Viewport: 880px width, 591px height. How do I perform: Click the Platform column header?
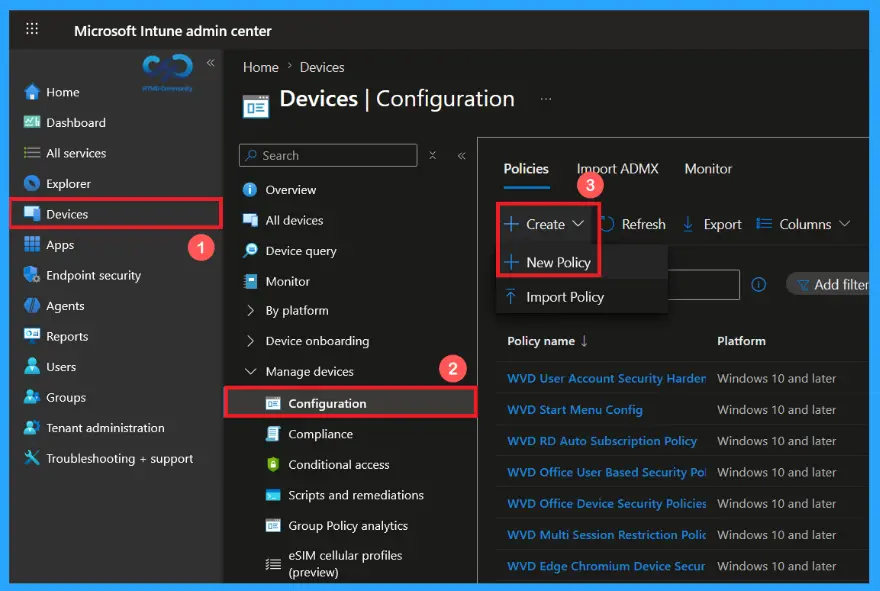tap(741, 341)
